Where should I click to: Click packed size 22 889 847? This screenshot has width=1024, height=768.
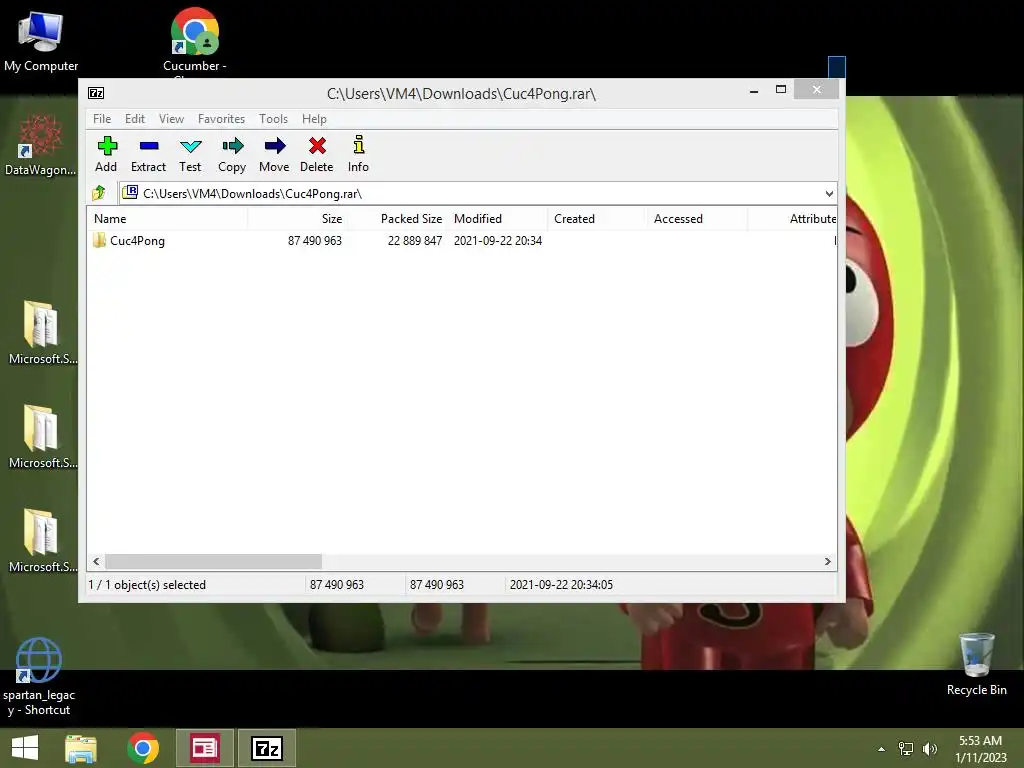point(415,240)
